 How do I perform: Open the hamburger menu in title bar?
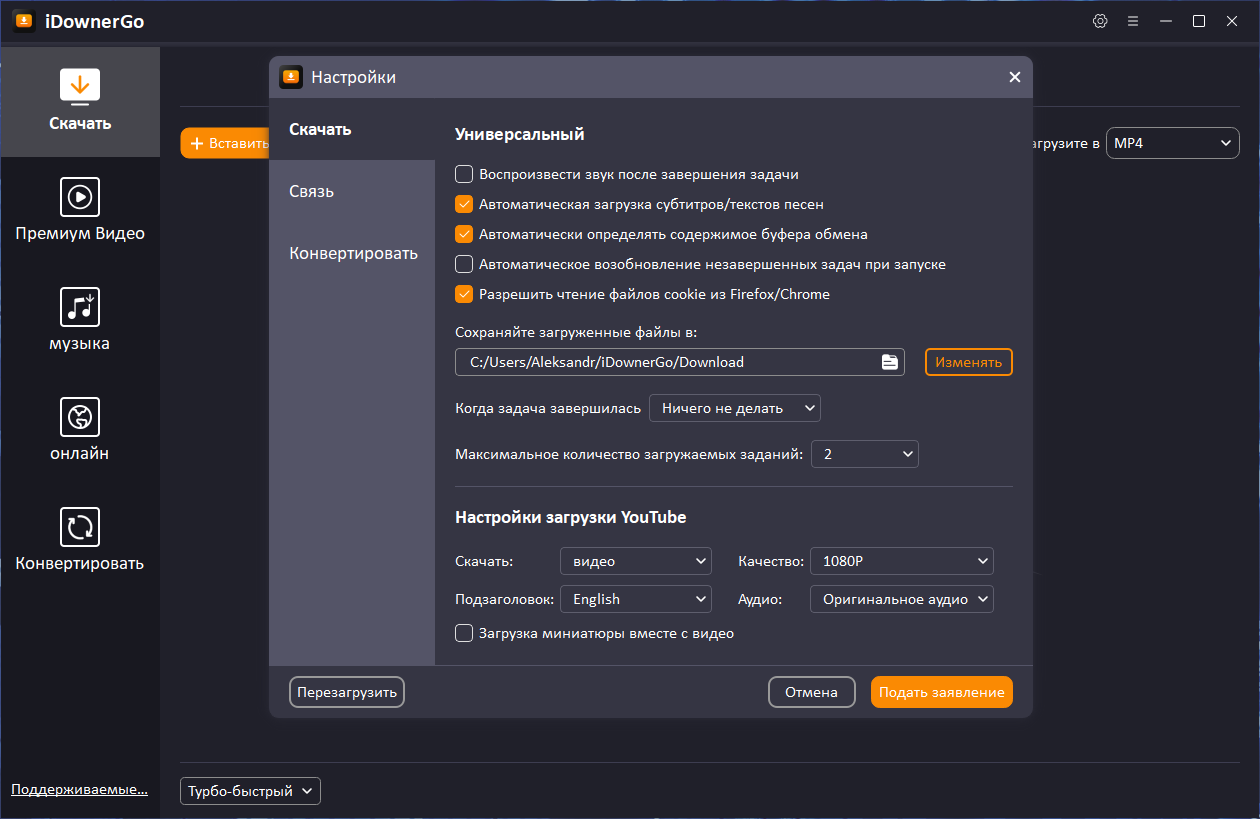tap(1133, 21)
